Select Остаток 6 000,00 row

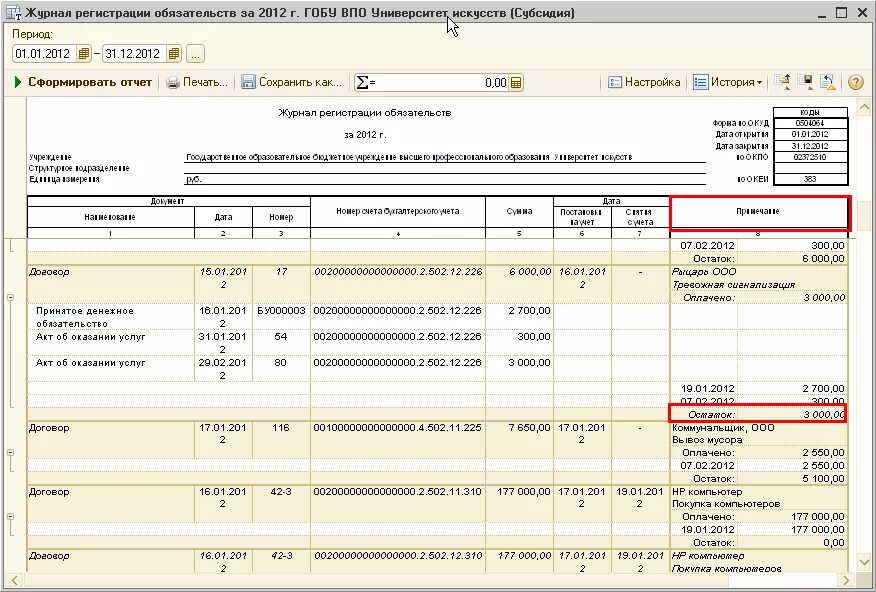[759, 259]
